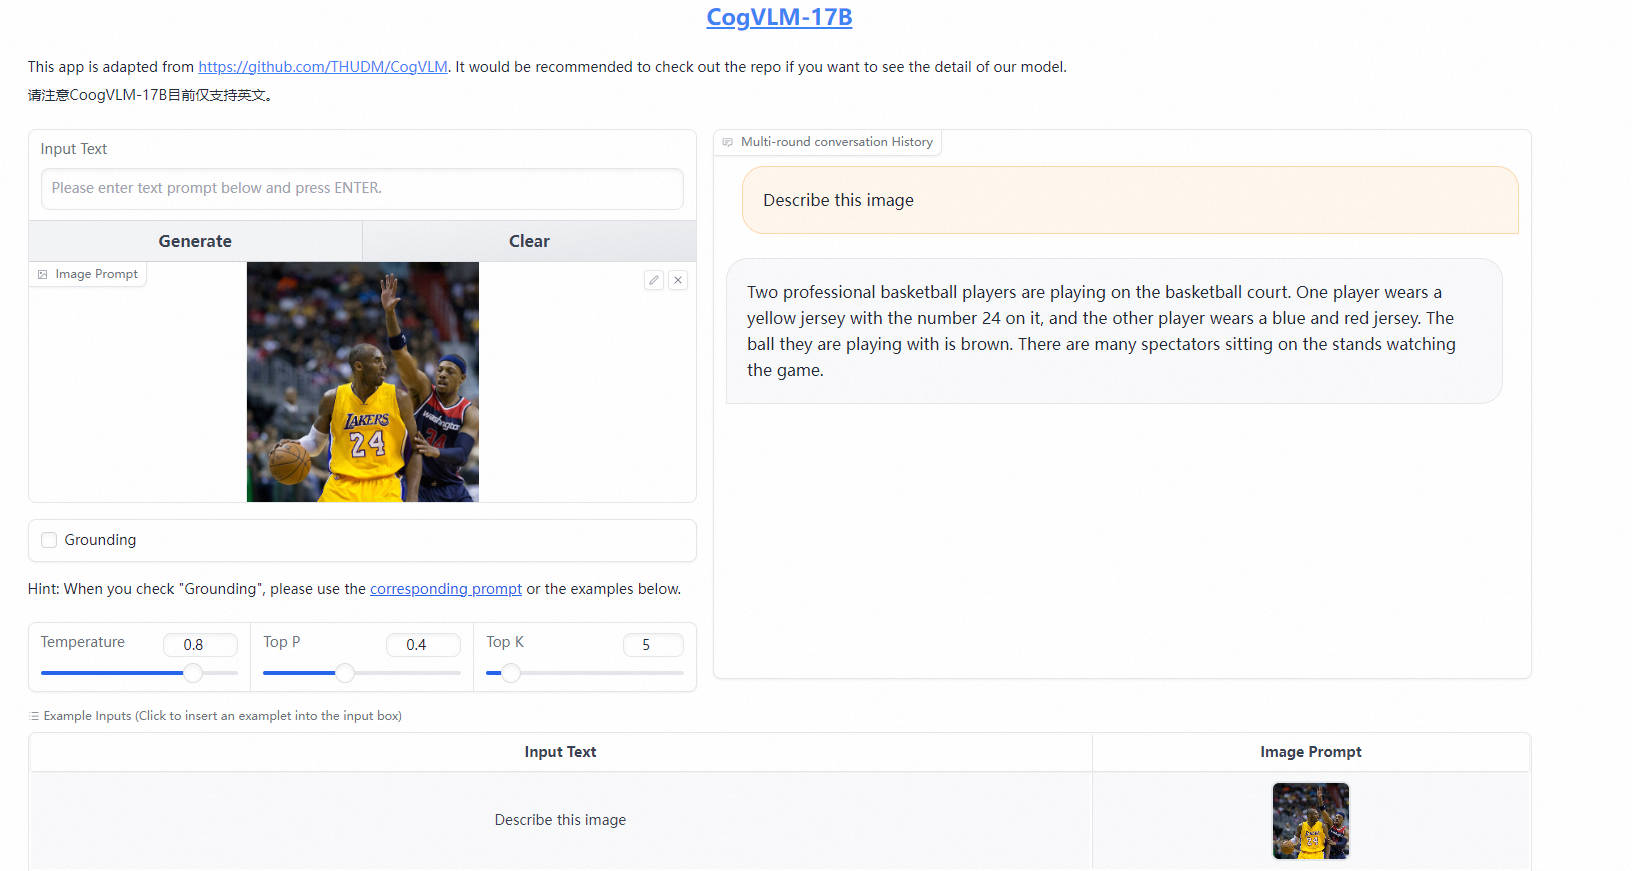Image resolution: width=1632 pixels, height=871 pixels.
Task: Click the Input Text column header
Action: [x=560, y=752]
